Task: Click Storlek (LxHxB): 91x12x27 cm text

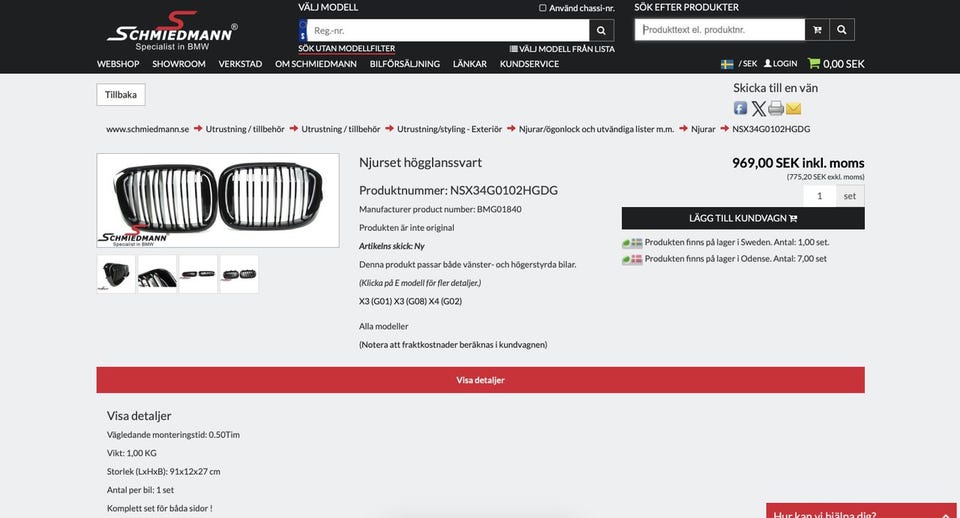Action: pos(163,471)
